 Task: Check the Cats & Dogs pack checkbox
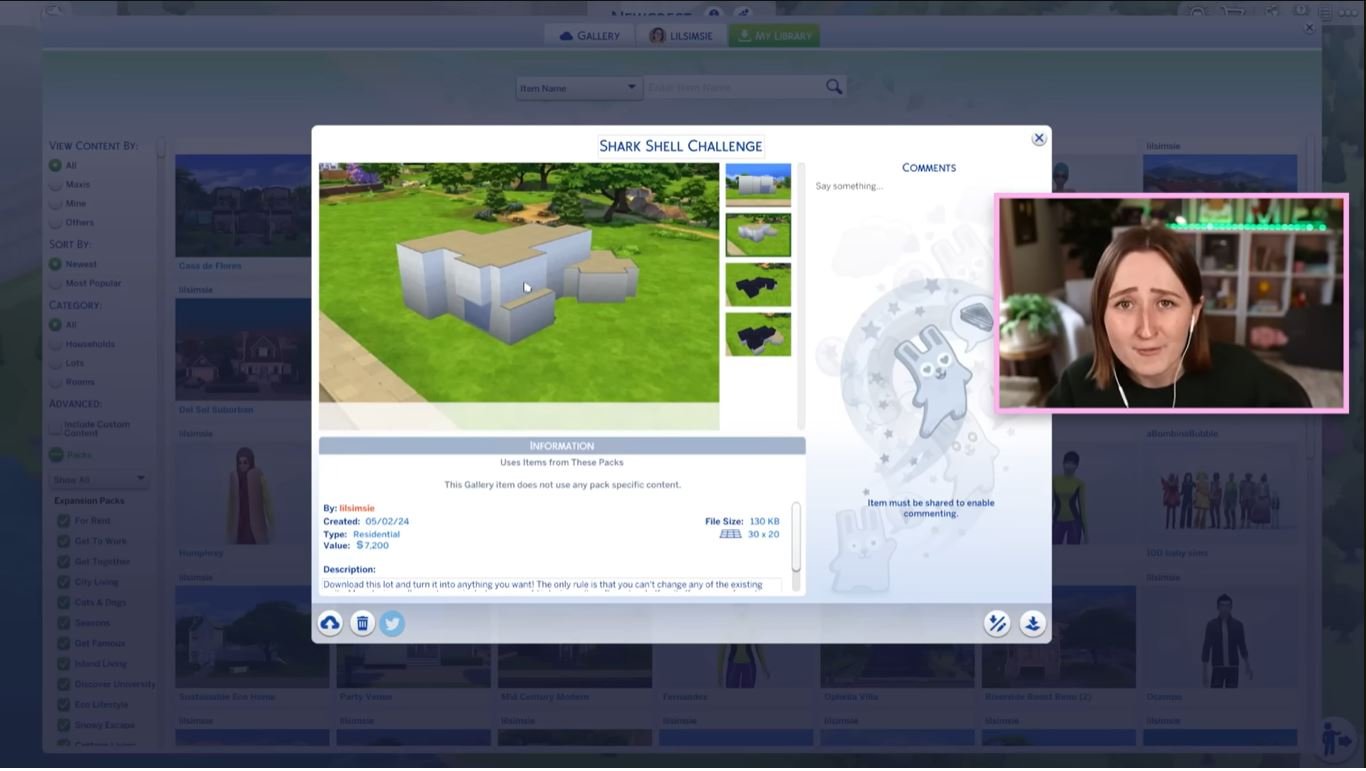point(63,602)
